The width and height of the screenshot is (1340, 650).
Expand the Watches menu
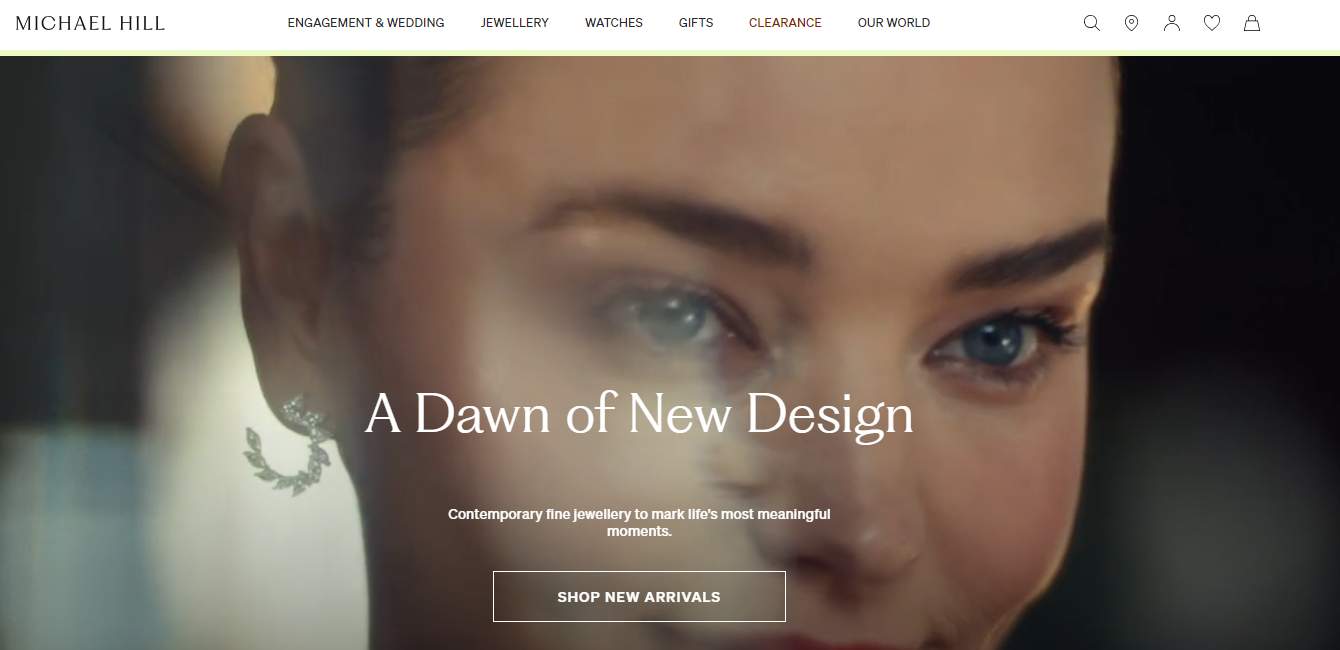[x=614, y=22]
